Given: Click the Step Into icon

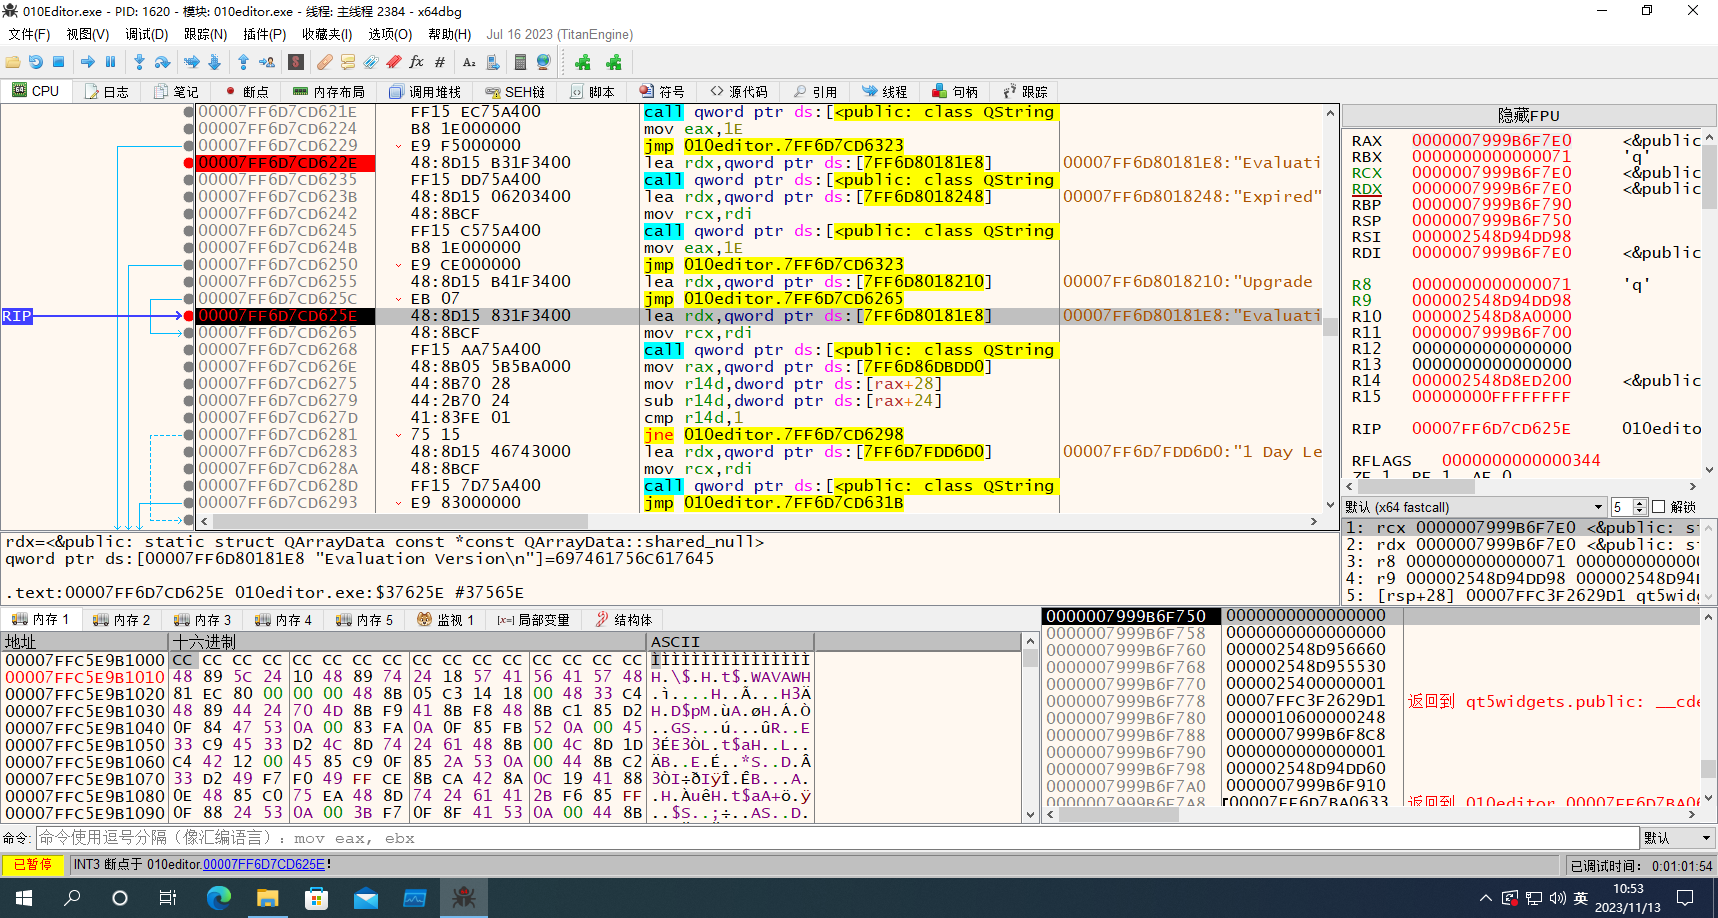Looking at the screenshot, I should 139,62.
